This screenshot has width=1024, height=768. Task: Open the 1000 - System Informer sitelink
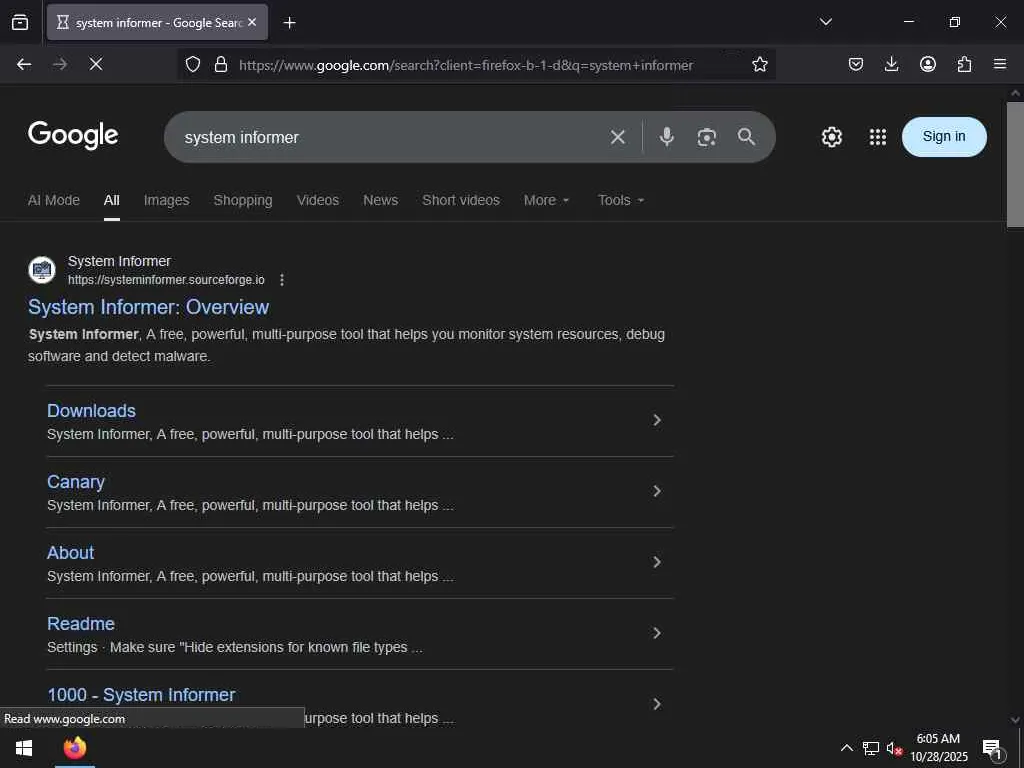[141, 695]
